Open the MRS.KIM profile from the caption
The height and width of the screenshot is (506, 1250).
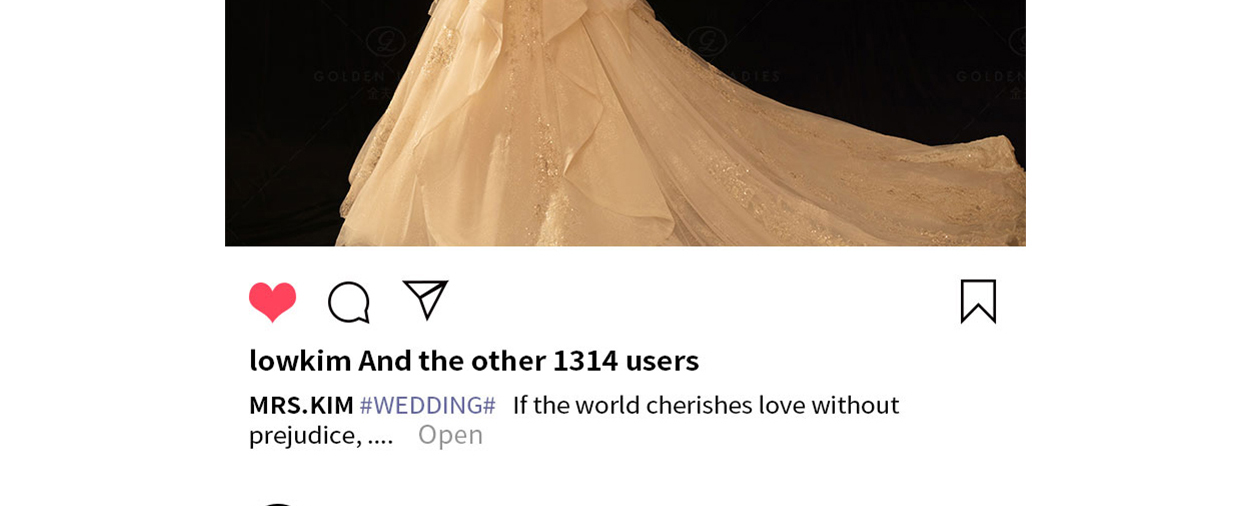pyautogui.click(x=301, y=405)
